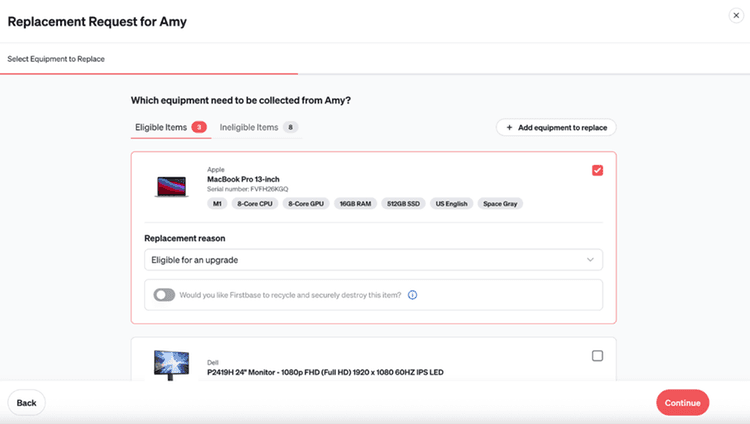Switch to the Eligible Items tab
The height and width of the screenshot is (424, 750).
point(160,127)
